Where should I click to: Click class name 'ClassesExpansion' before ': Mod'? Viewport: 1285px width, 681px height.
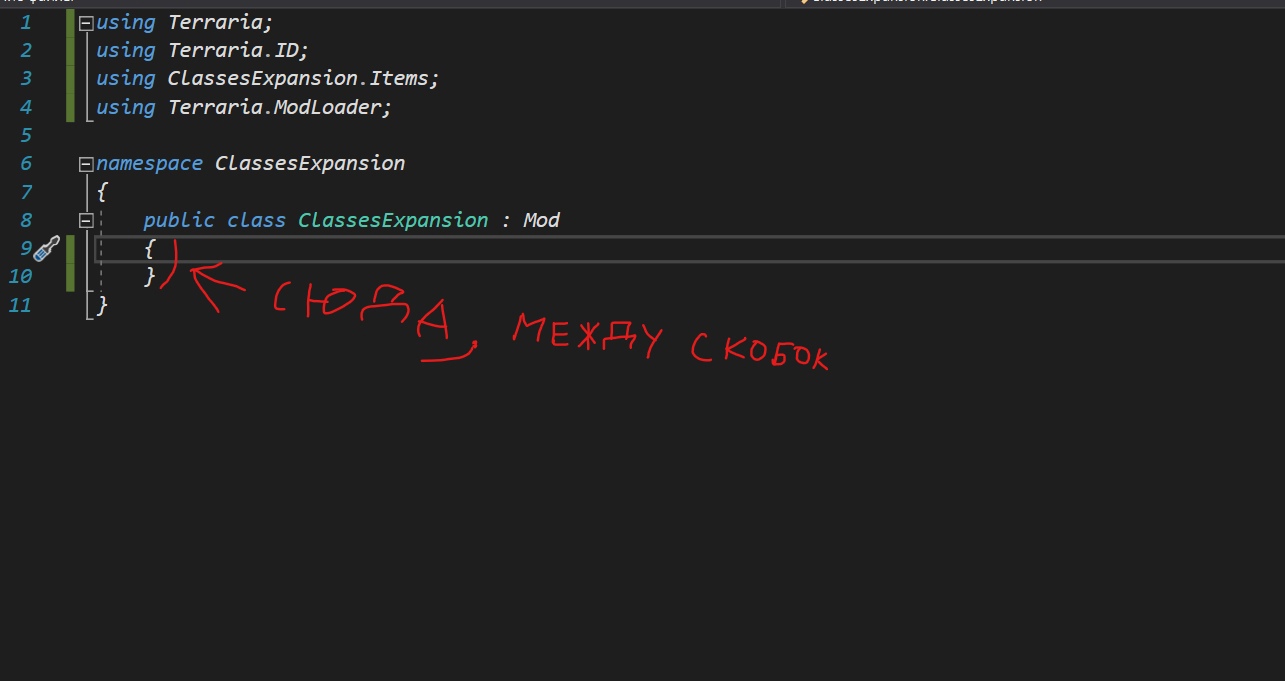[x=393, y=220]
